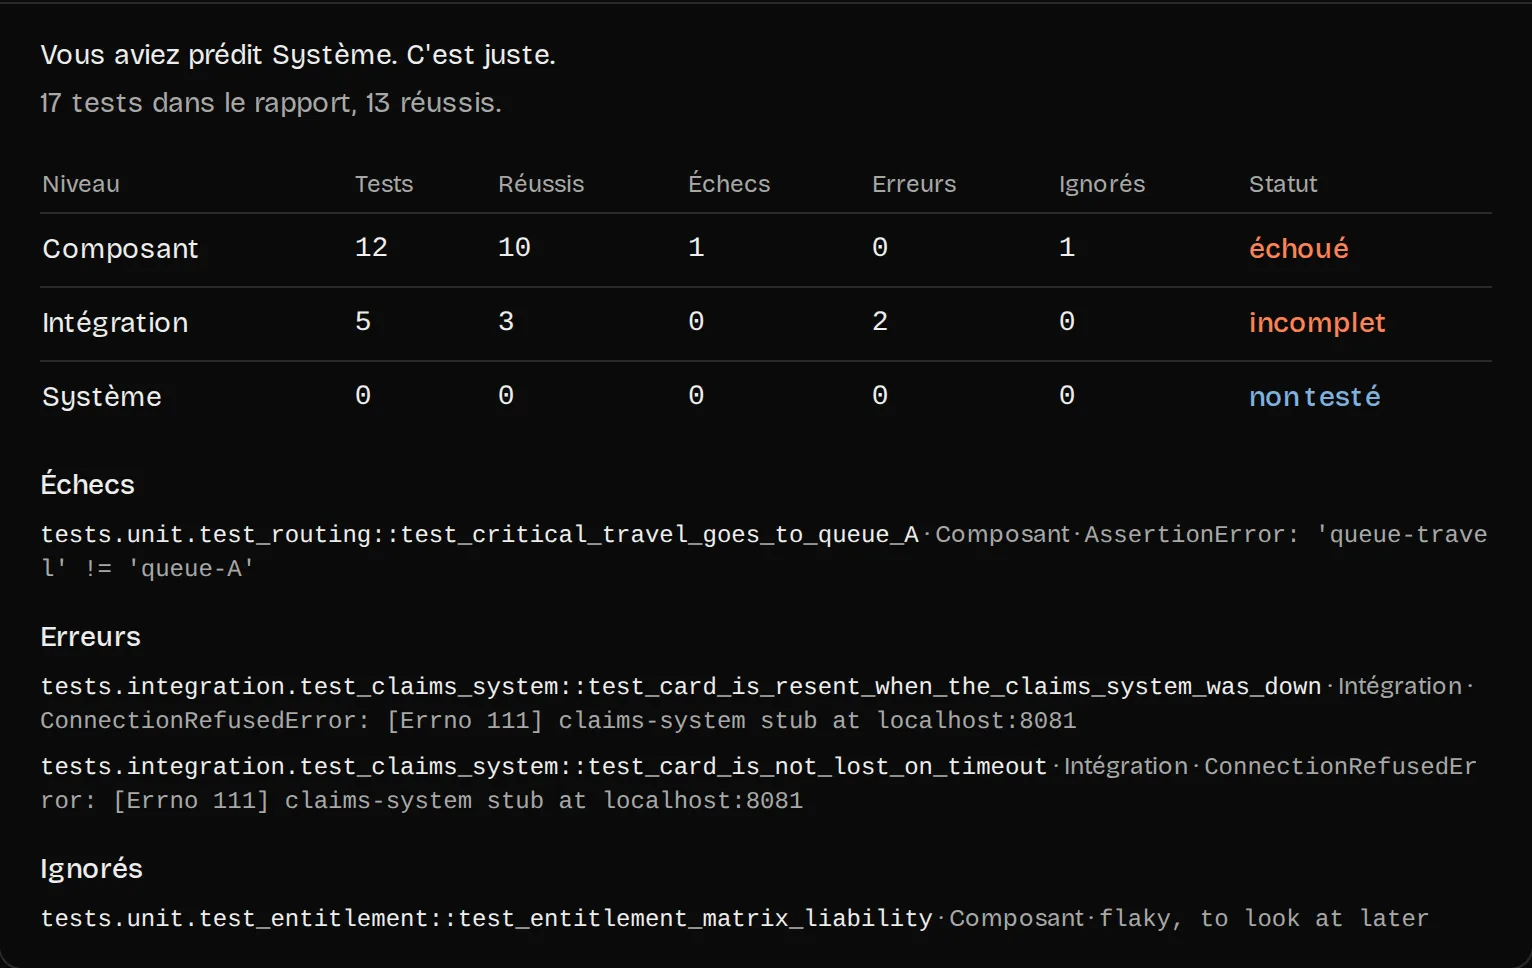The height and width of the screenshot is (968, 1532).
Task: Click the "Échecs" section heading below the table
Action: pyautogui.click(x=87, y=485)
